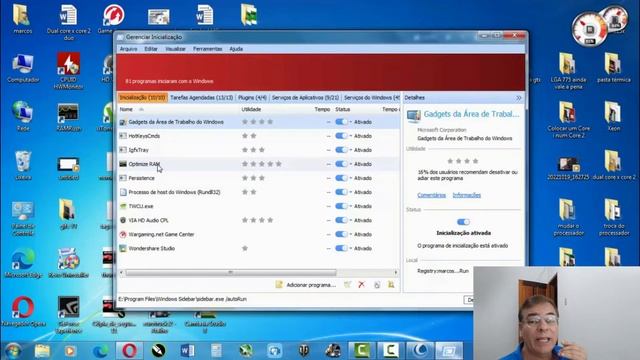Open status dropdown arrow for HotKeysCmds row

pos(351,136)
